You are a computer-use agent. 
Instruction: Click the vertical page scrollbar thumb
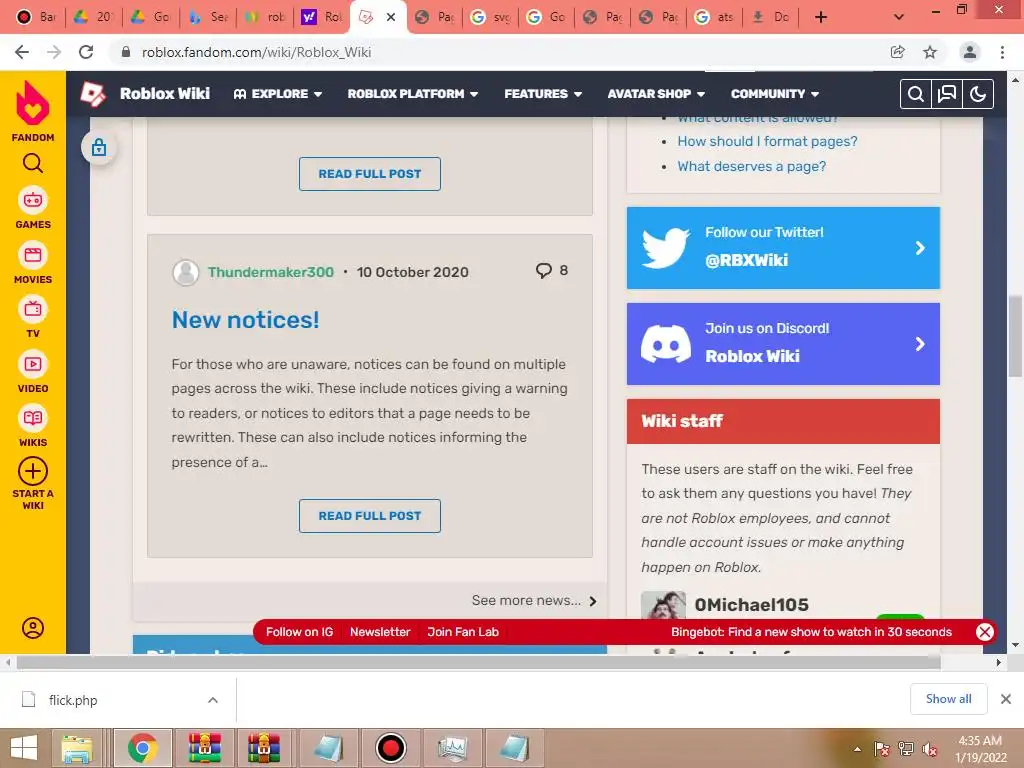tap(1015, 336)
